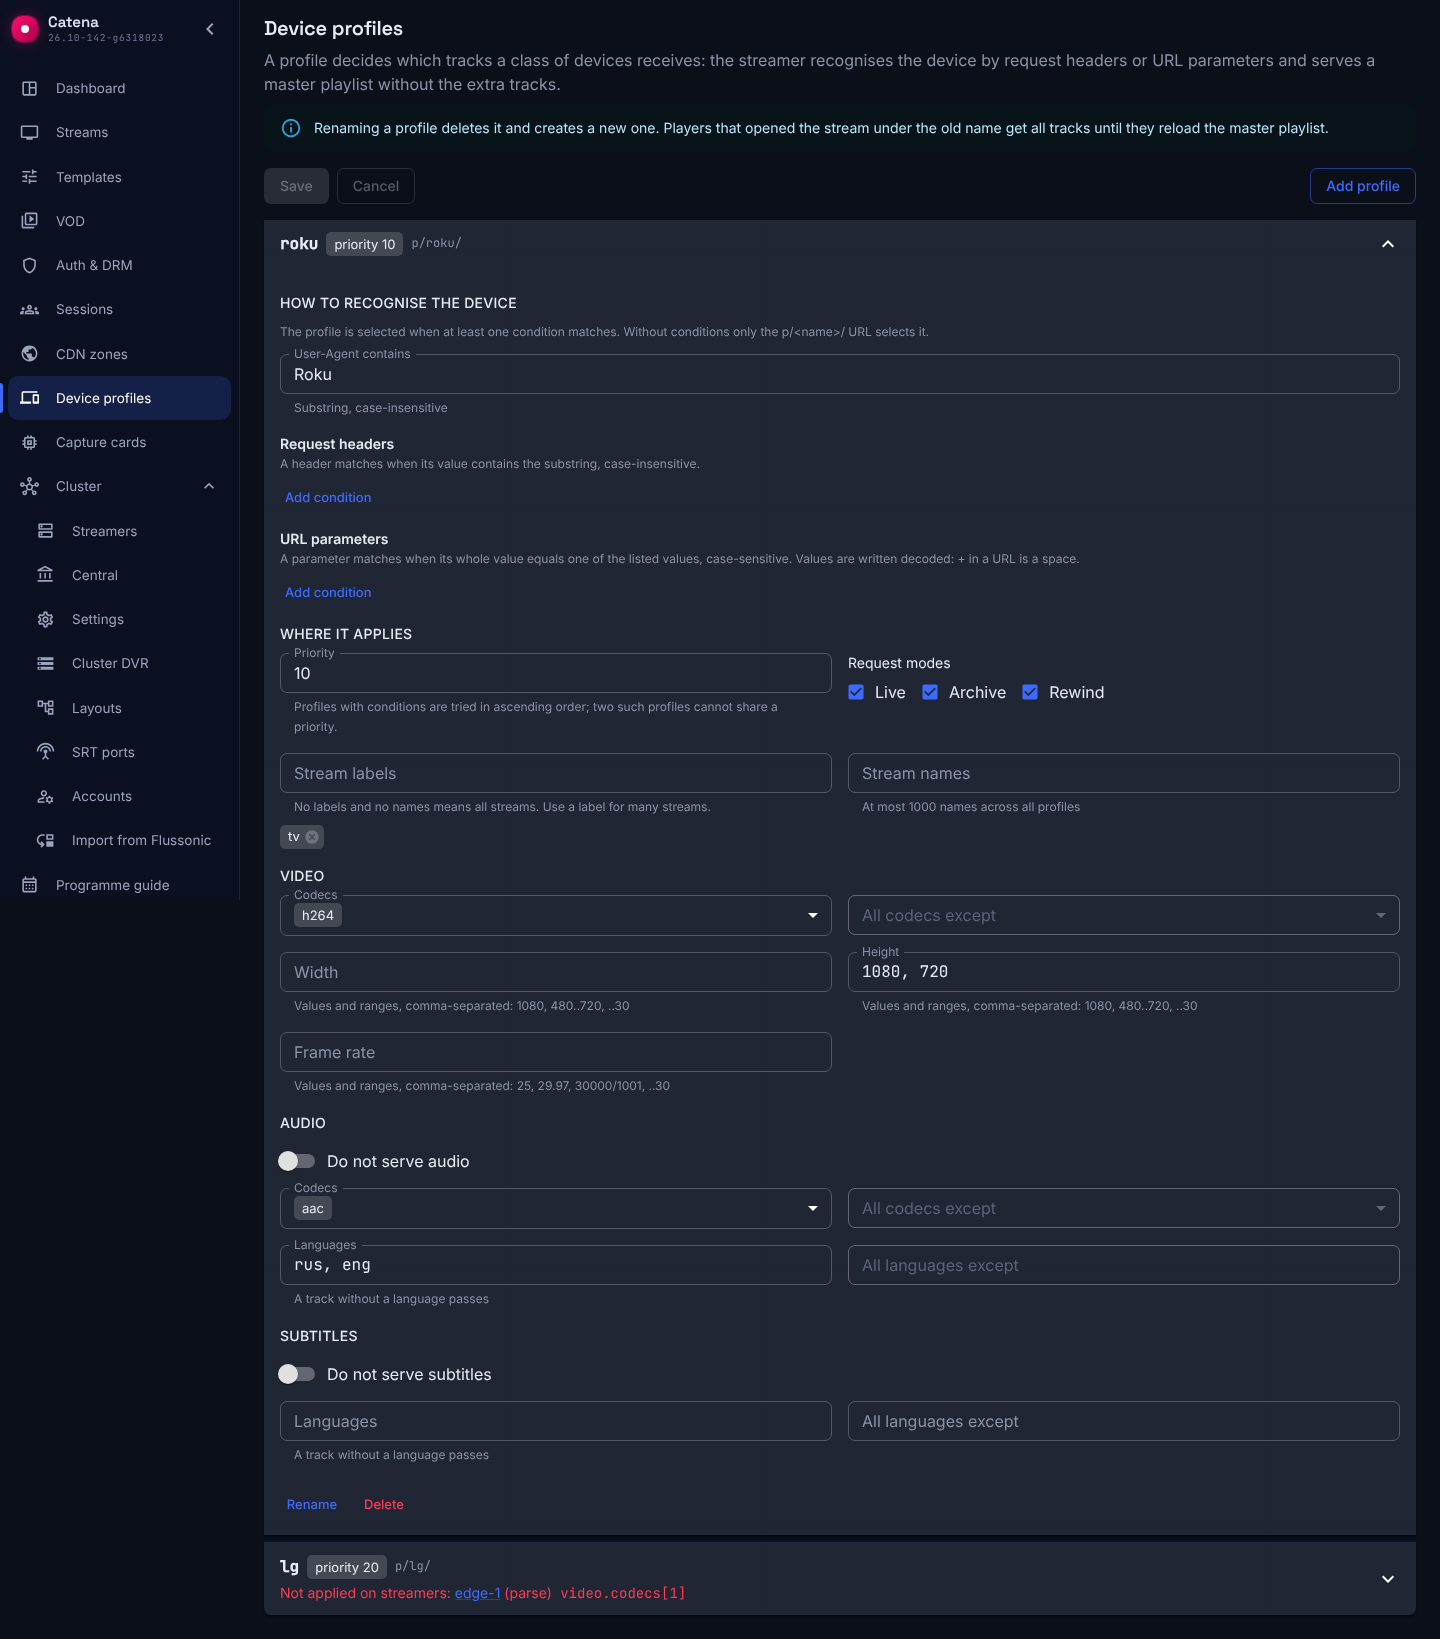Uncheck the Live request mode
The width and height of the screenshot is (1440, 1639).
tap(856, 692)
